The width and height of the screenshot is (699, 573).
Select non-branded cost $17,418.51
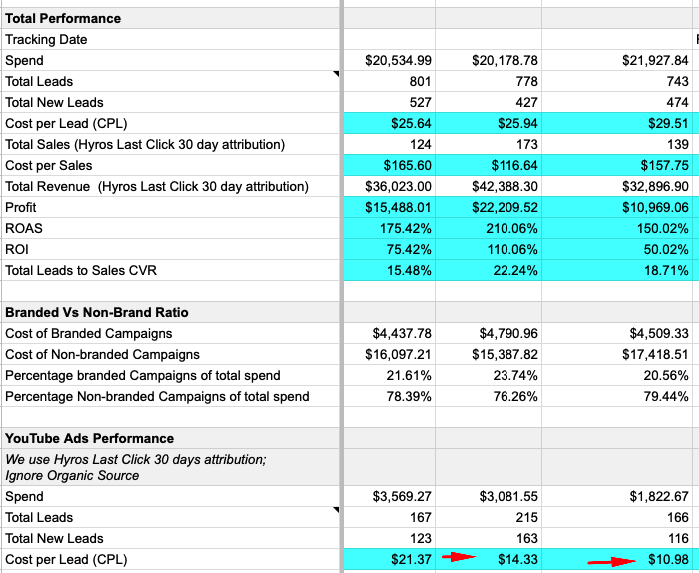617,354
